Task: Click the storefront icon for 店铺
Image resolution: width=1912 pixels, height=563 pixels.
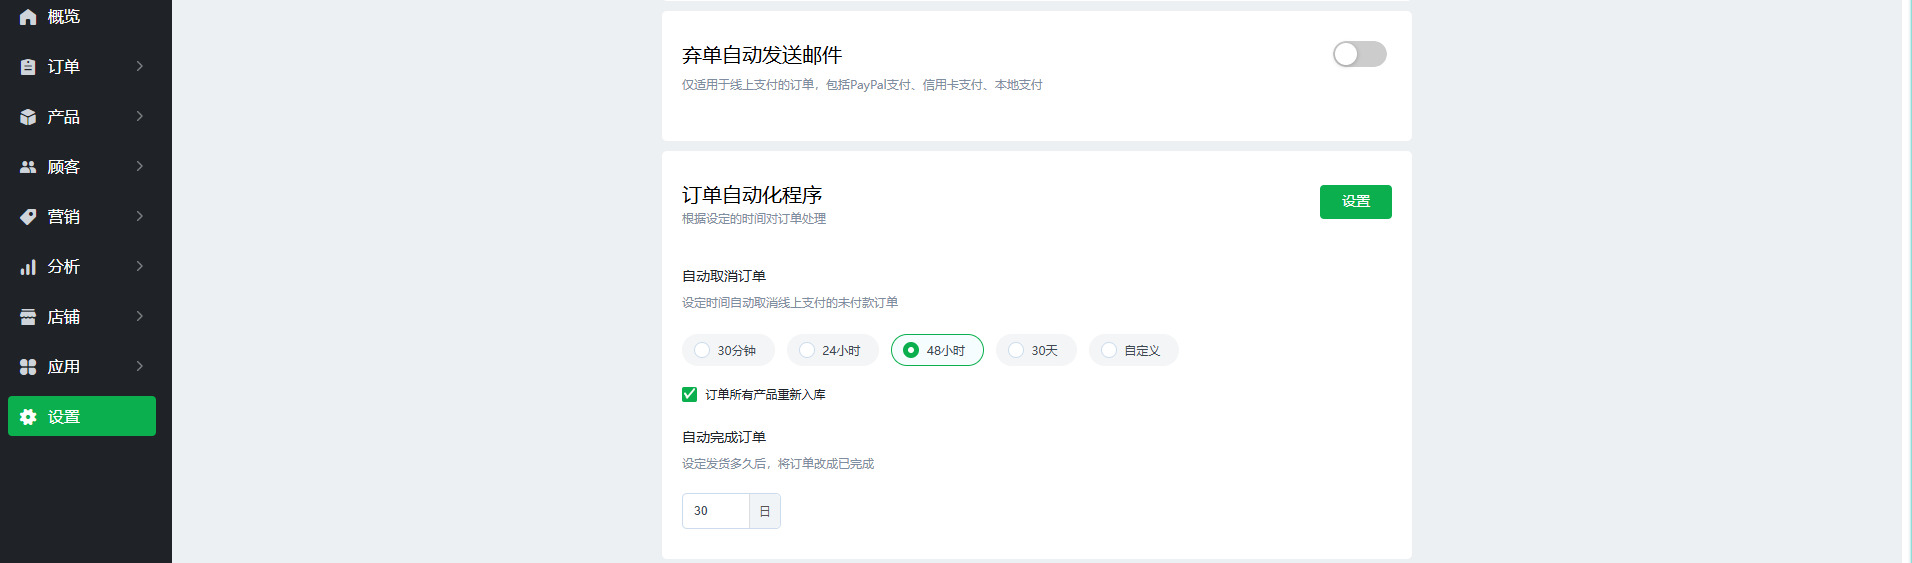Action: 28,317
